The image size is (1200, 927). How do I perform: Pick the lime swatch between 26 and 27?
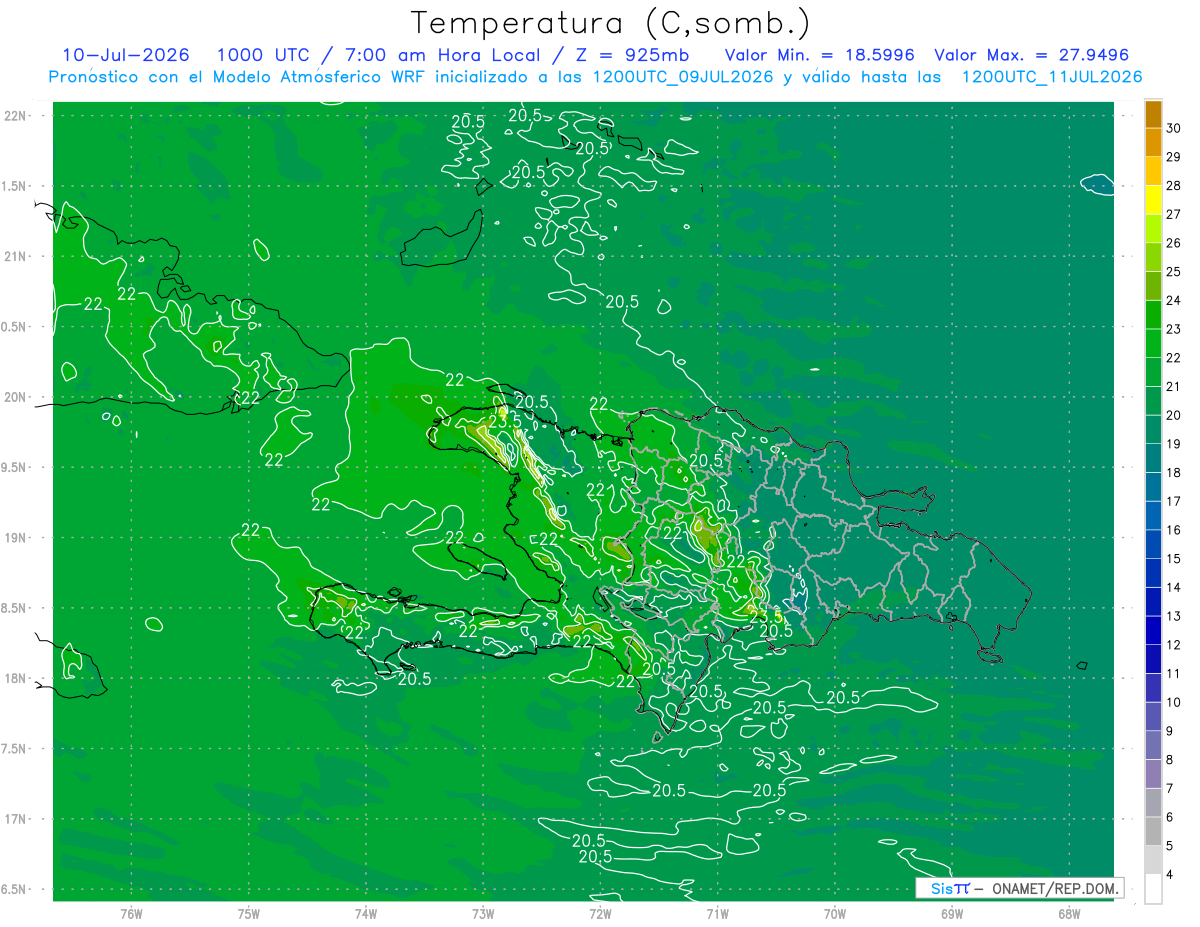(1153, 229)
